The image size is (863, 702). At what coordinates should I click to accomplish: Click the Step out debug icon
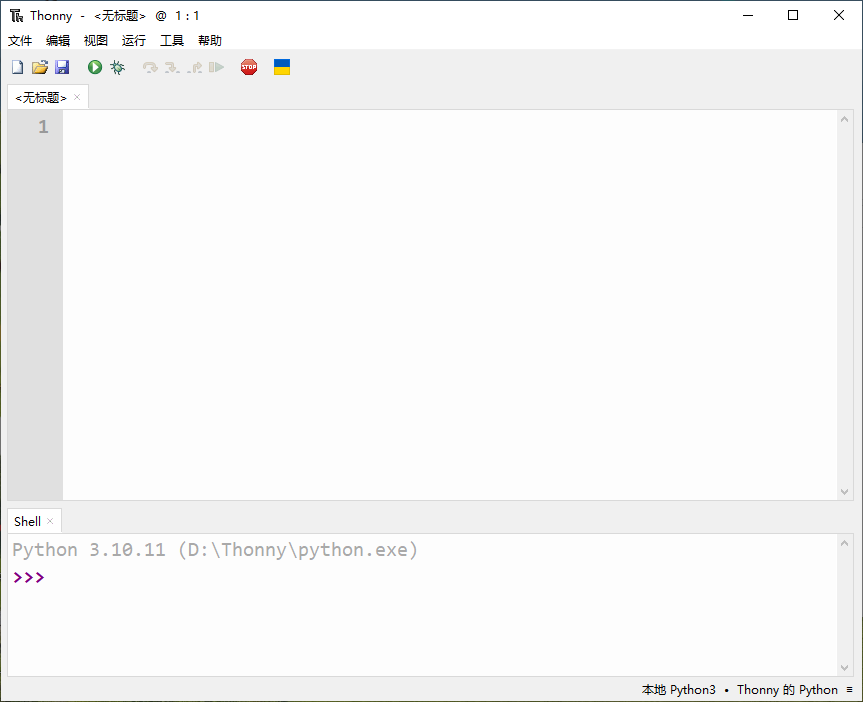(x=195, y=68)
